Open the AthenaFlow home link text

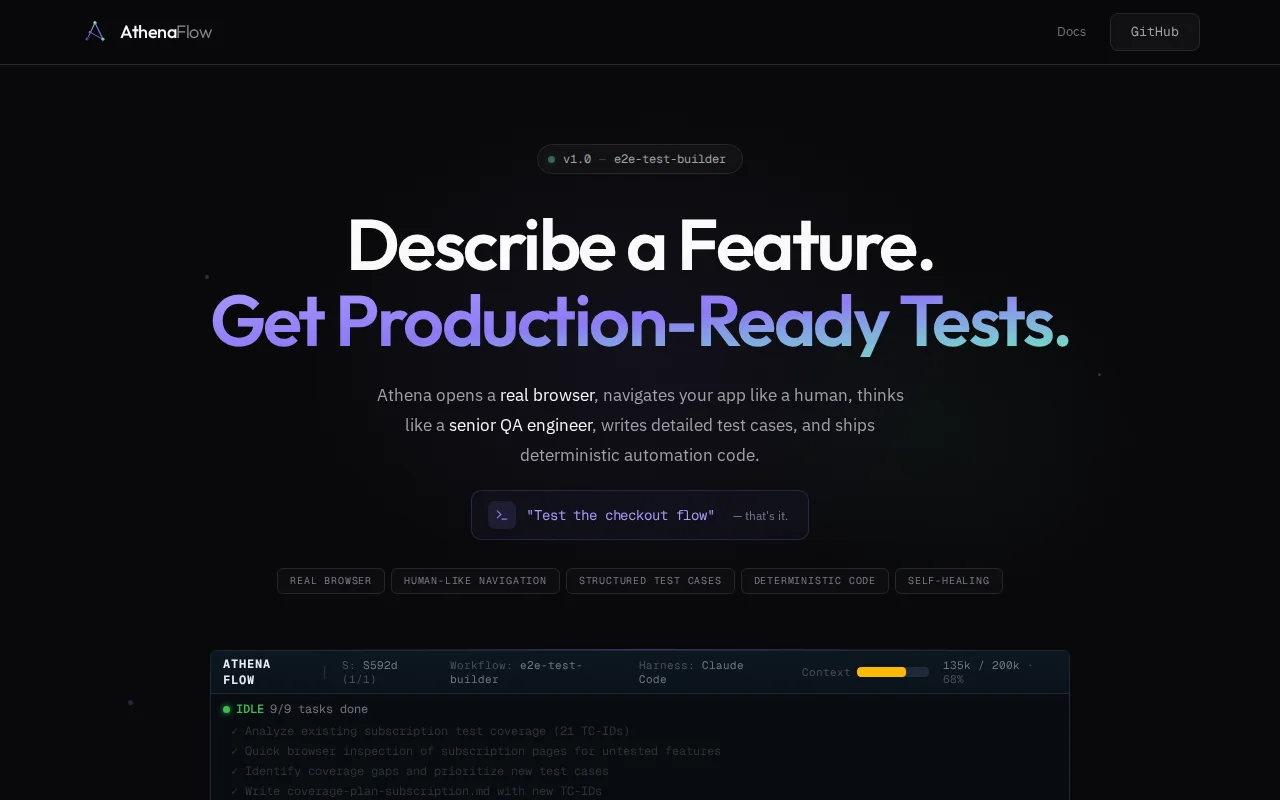coord(166,32)
